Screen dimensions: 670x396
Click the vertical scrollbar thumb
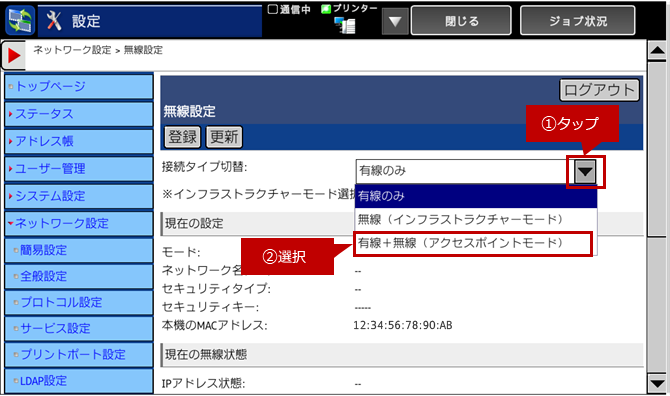(x=657, y=149)
